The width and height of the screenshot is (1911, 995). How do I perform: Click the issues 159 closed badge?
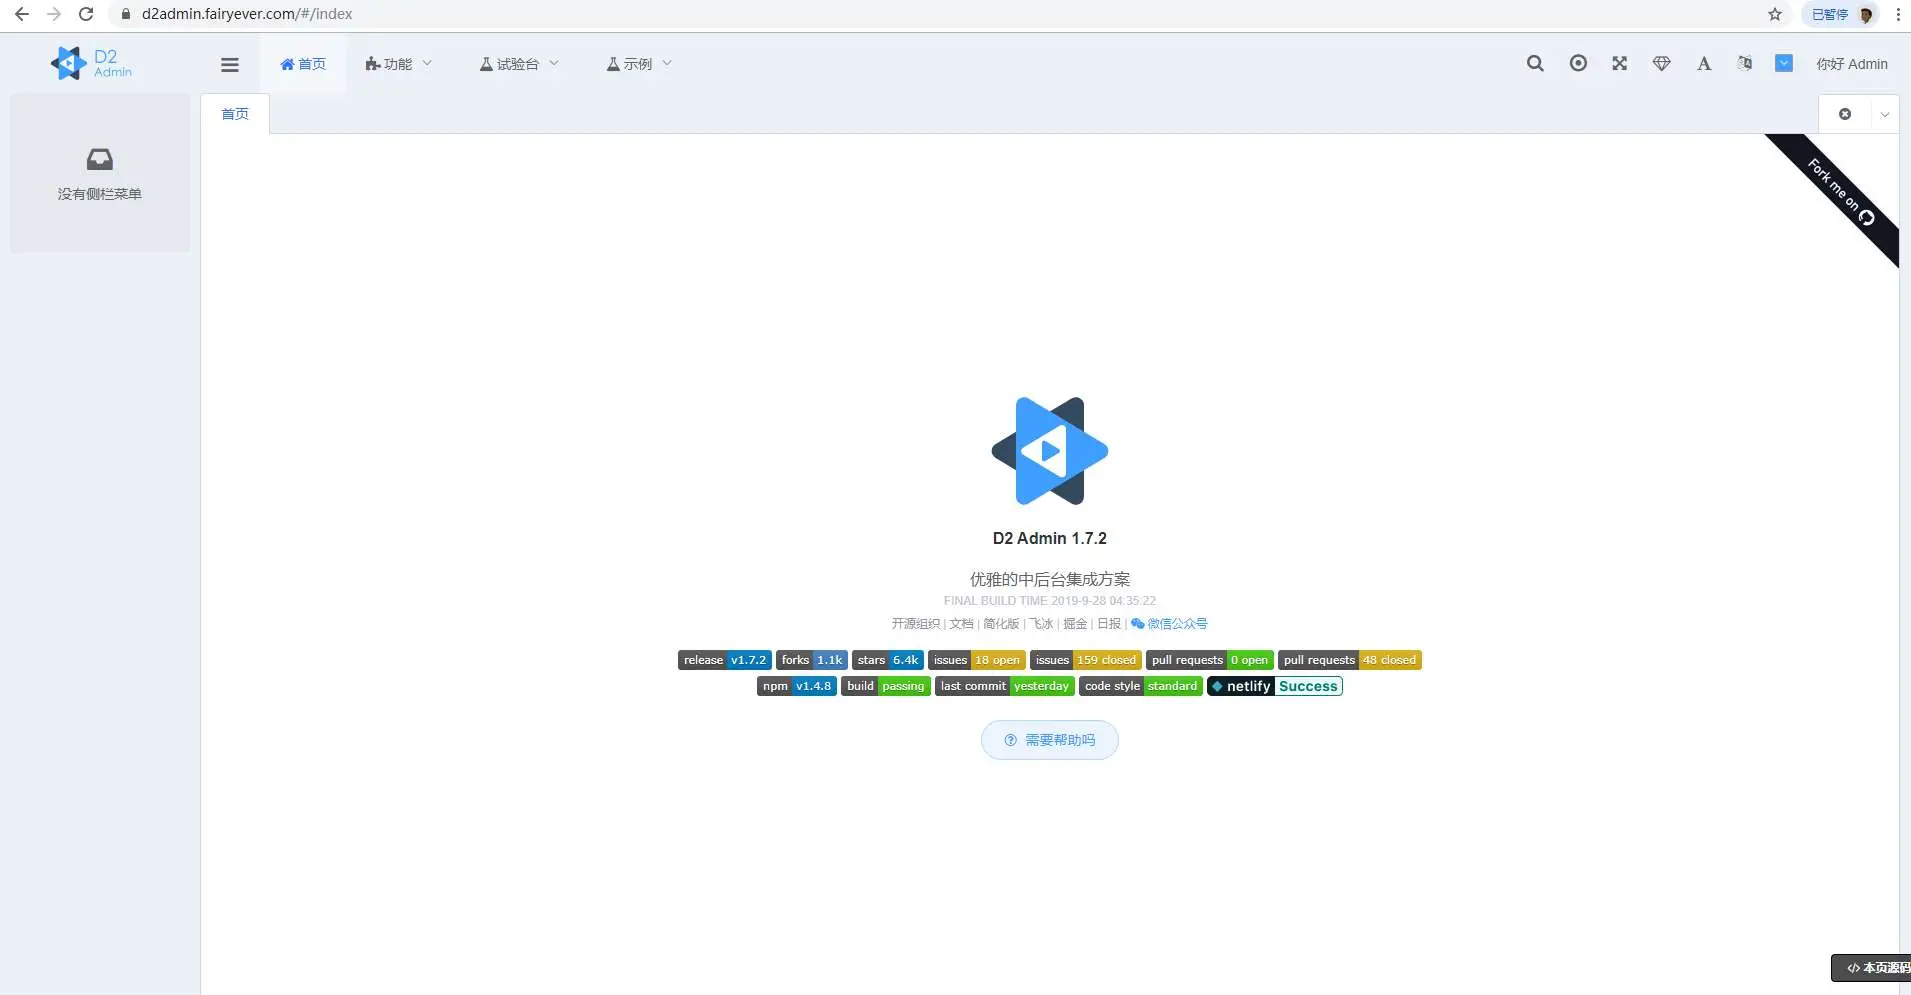click(1086, 660)
